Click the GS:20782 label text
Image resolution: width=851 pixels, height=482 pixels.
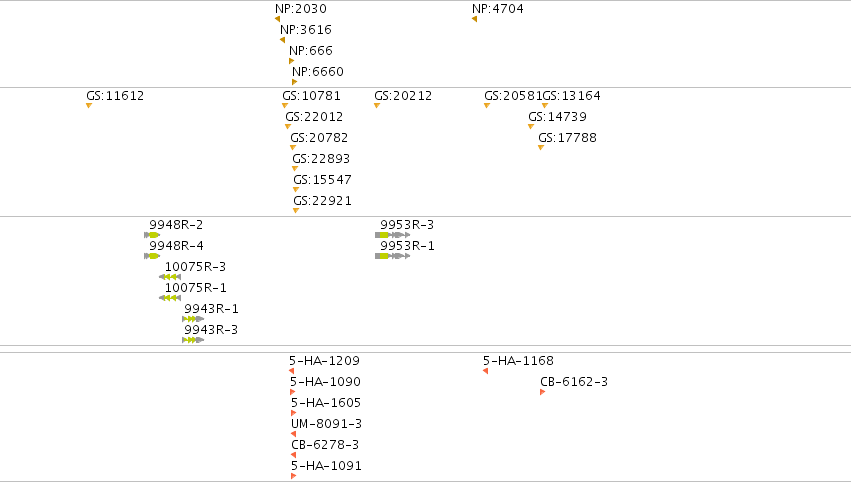(319, 138)
